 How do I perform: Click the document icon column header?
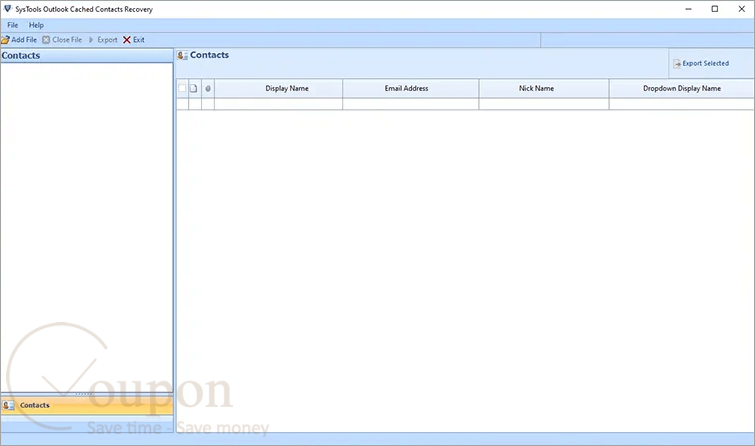pyautogui.click(x=194, y=88)
